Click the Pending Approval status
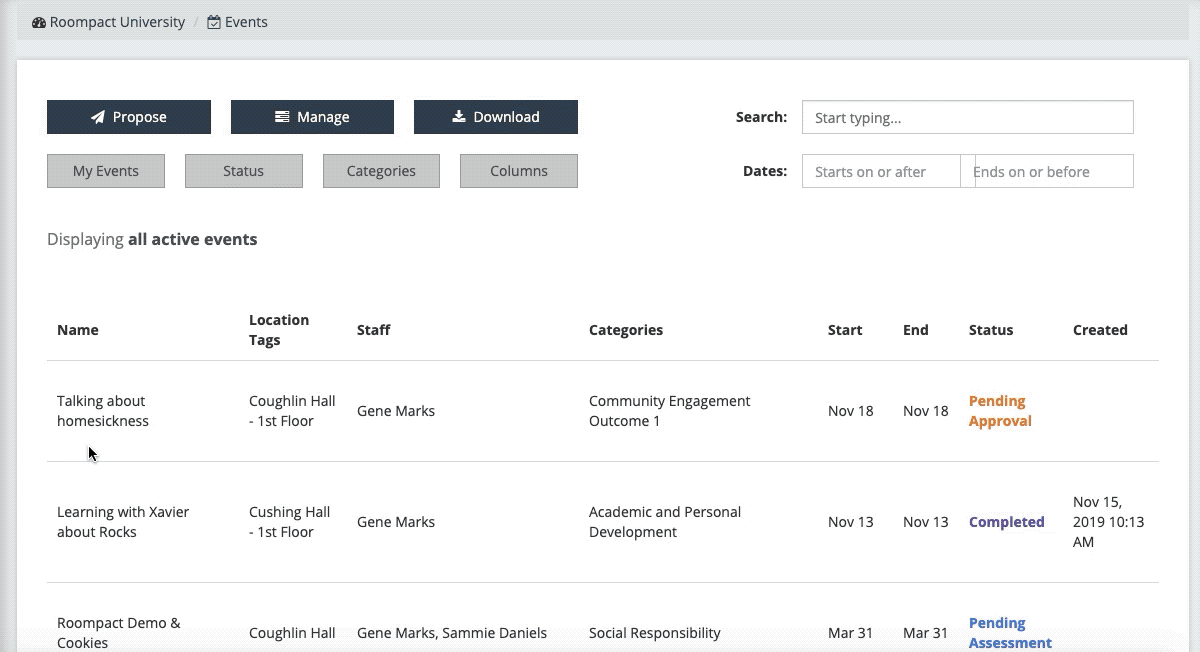 pos(999,411)
